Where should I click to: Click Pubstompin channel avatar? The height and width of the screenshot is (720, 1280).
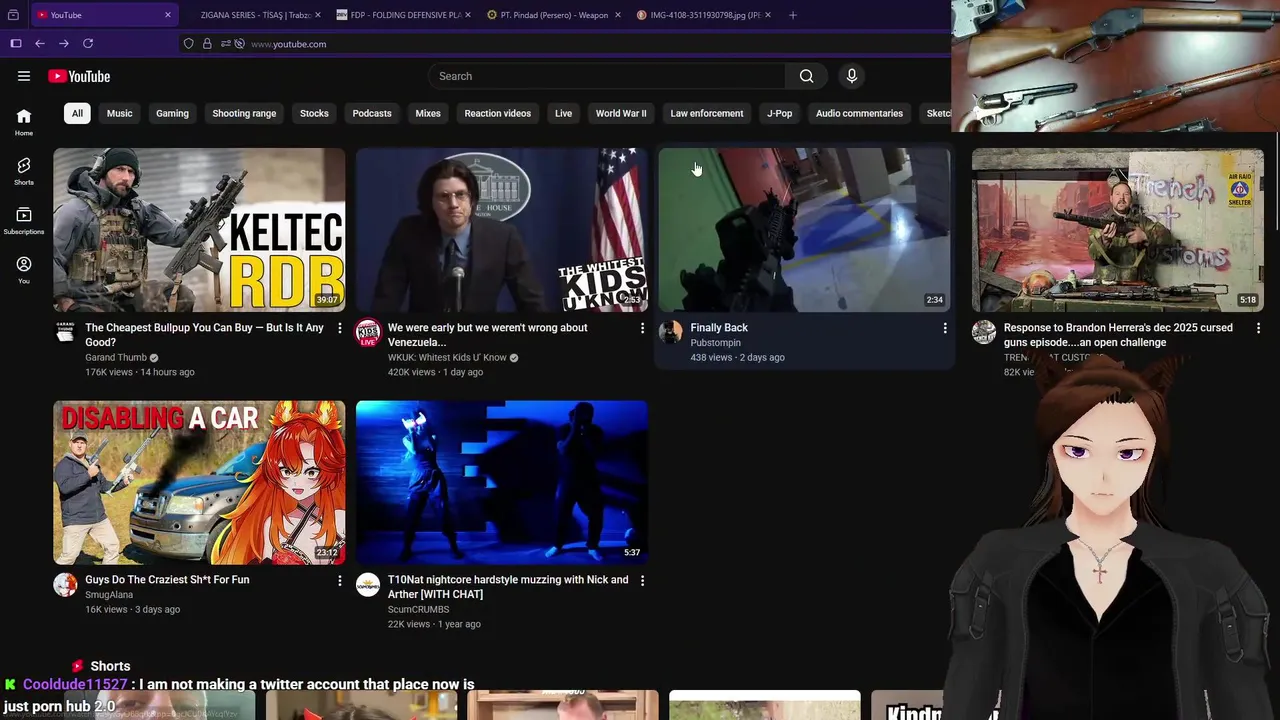point(671,332)
